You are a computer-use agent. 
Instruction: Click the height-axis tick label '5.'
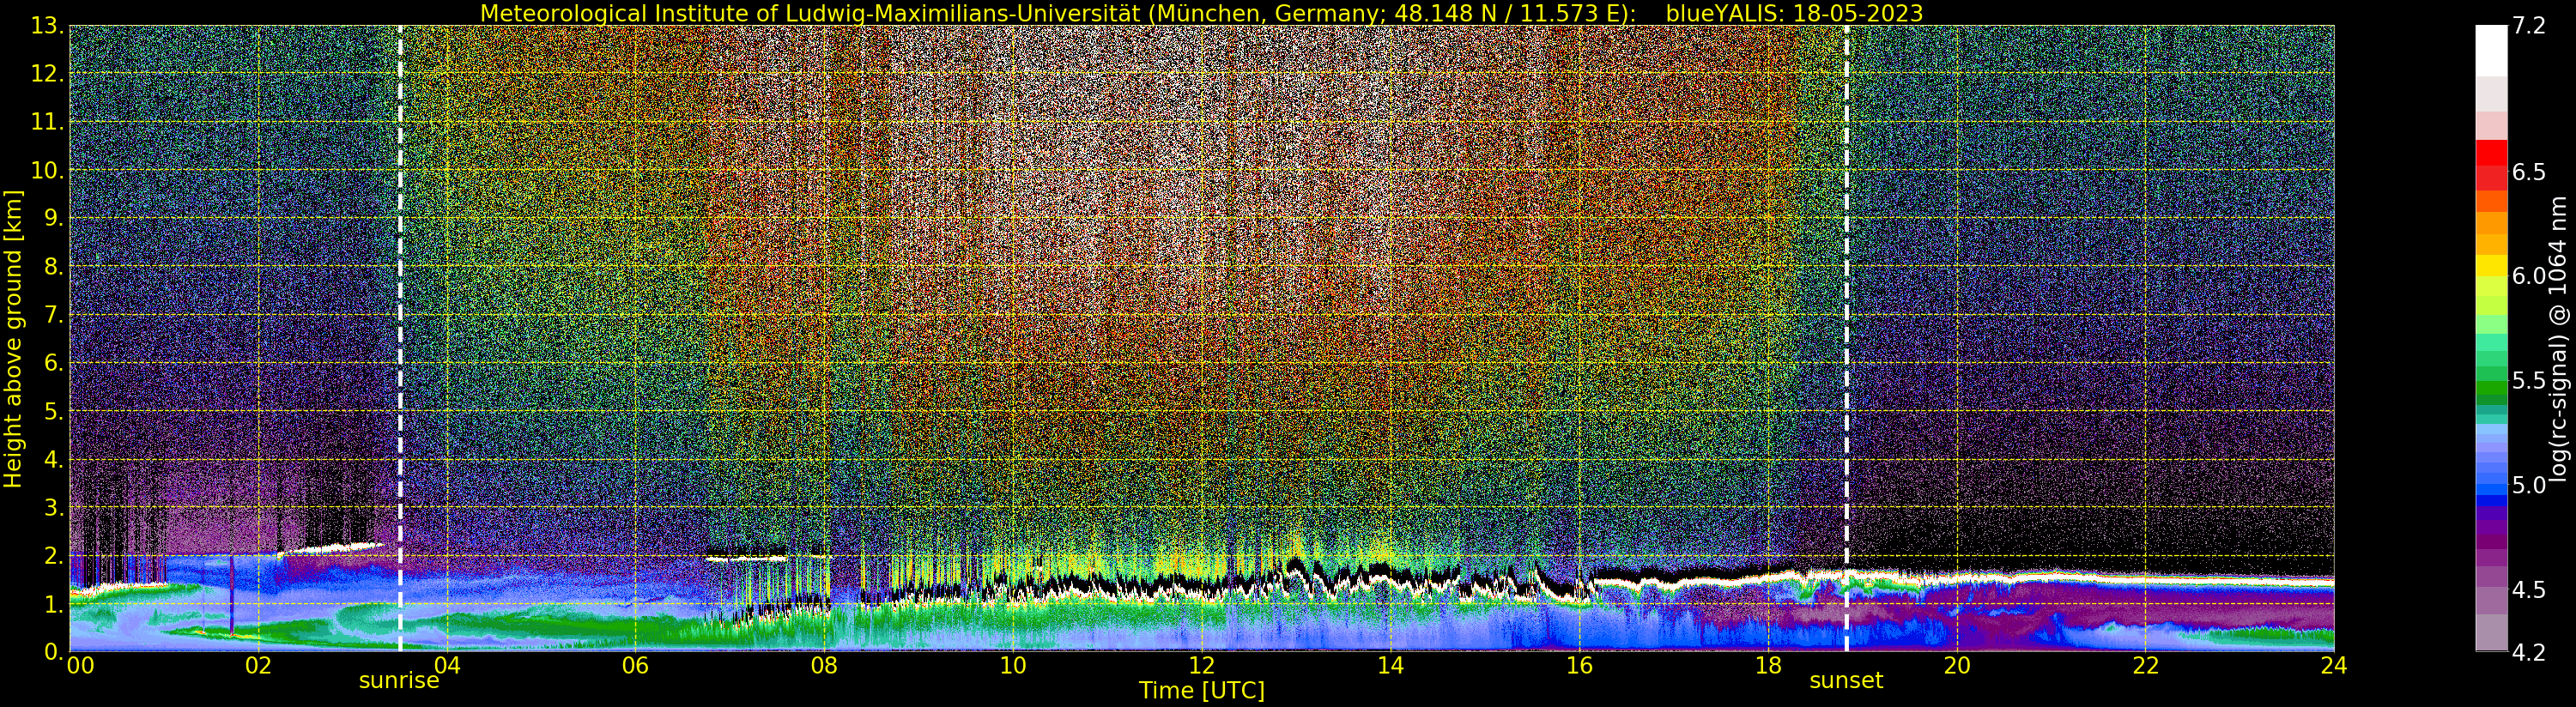click(x=54, y=412)
